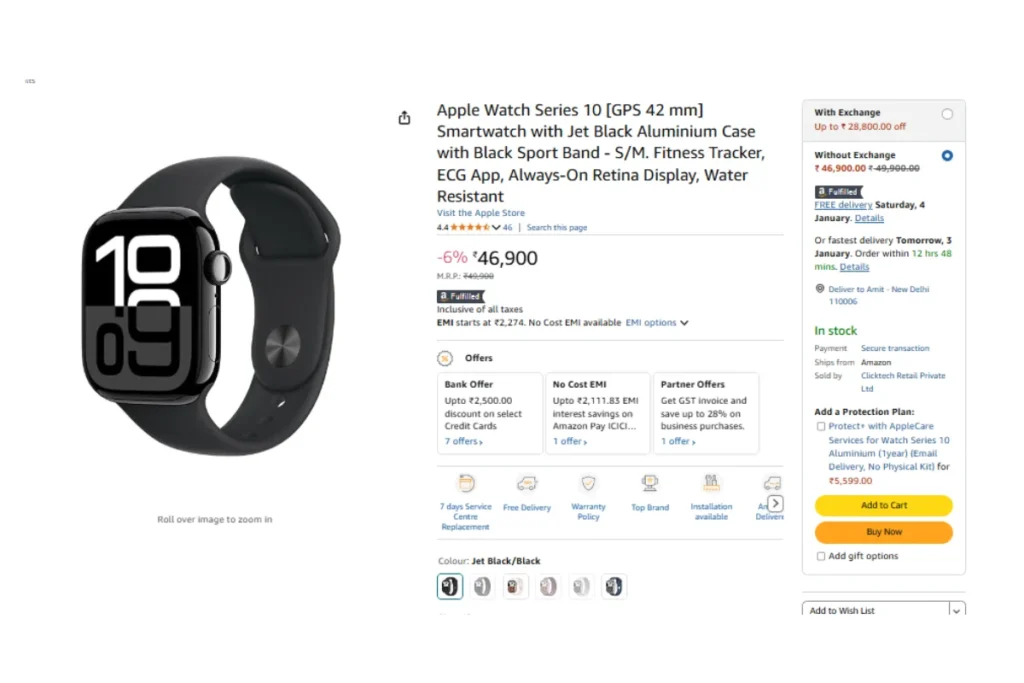Open the Installation available icon
The height and width of the screenshot is (683, 1024).
point(711,483)
